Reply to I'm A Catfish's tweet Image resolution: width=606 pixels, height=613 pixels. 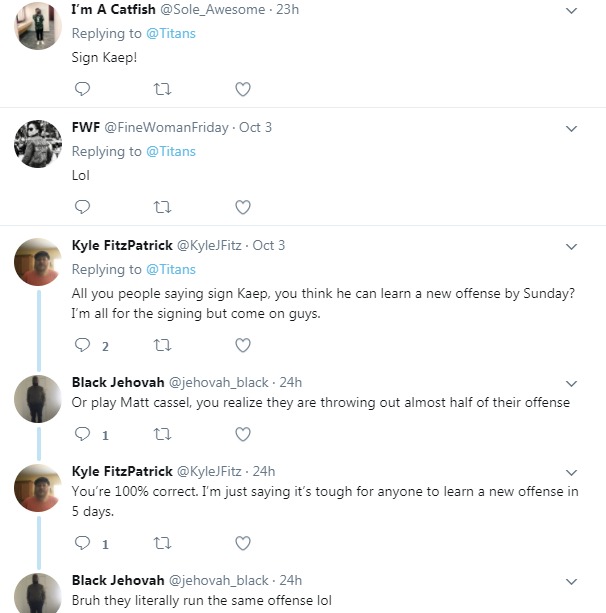tap(83, 90)
